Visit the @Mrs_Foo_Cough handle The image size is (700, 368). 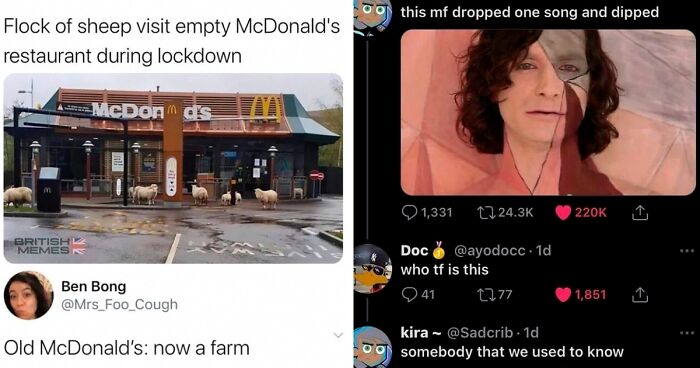pos(119,305)
